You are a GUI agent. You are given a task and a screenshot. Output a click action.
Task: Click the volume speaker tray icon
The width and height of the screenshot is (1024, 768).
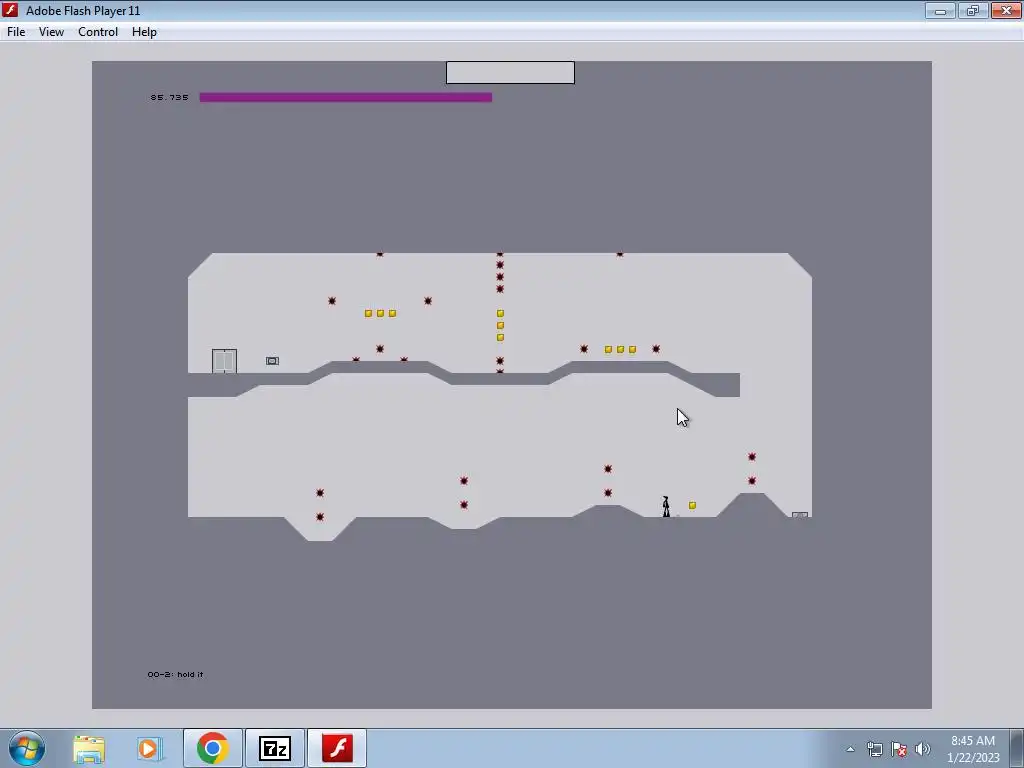coord(923,749)
